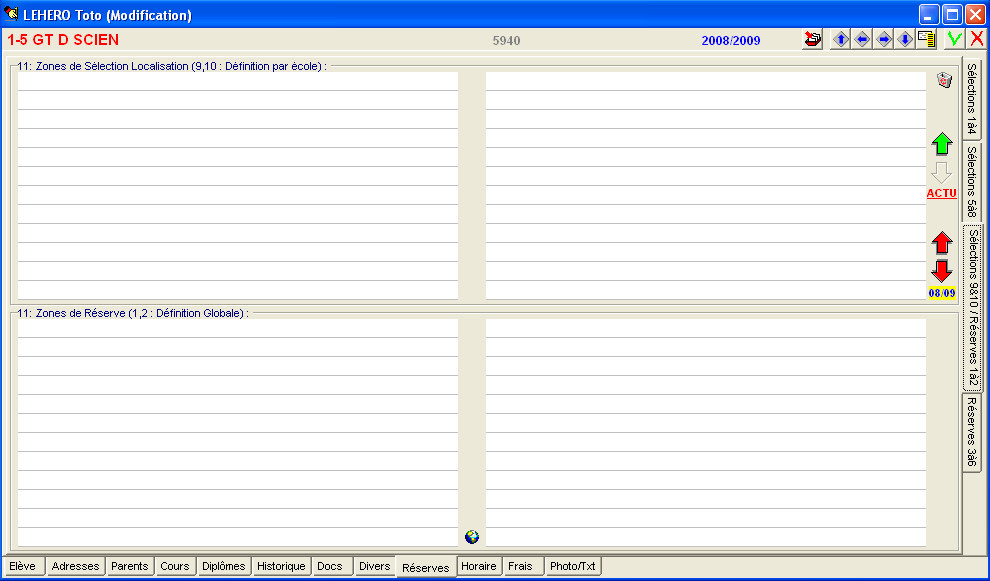Click the blue down arrow navigation button

[905, 40]
